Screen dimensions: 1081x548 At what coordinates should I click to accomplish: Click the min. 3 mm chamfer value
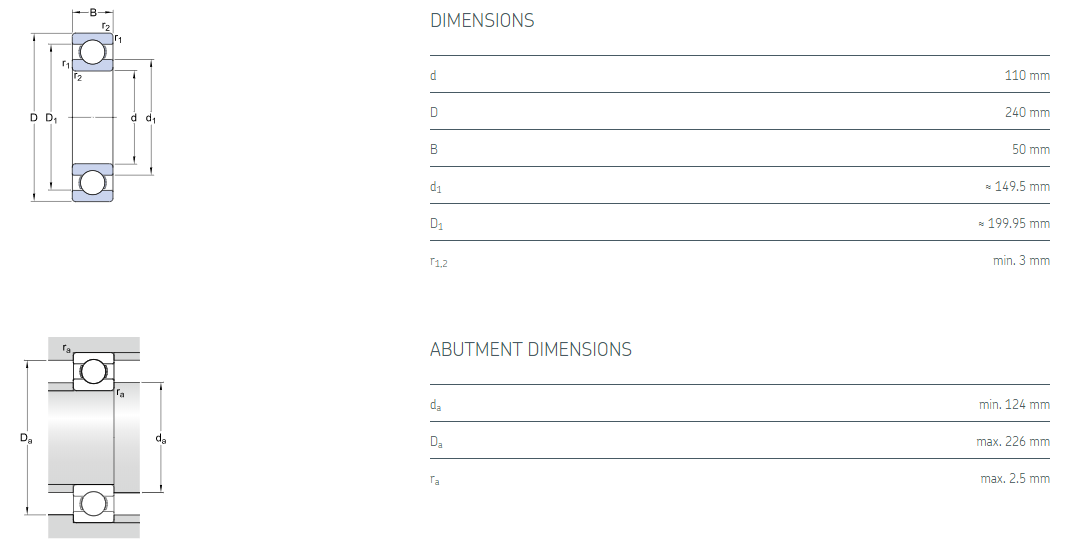(x=1021, y=260)
